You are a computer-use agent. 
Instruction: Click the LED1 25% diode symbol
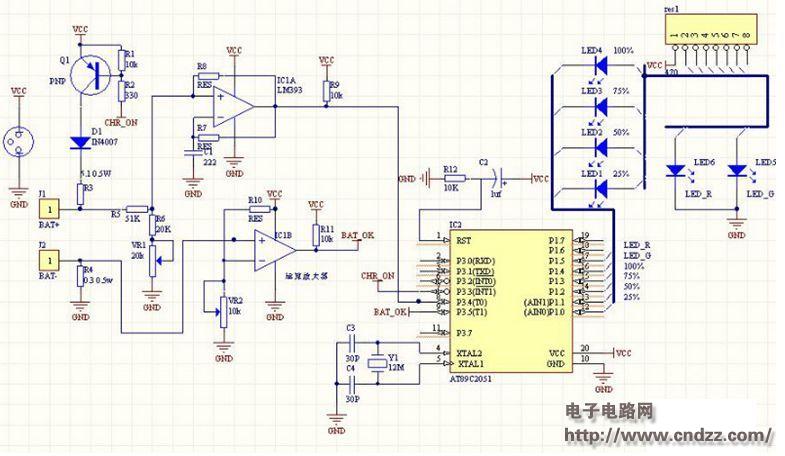click(601, 188)
